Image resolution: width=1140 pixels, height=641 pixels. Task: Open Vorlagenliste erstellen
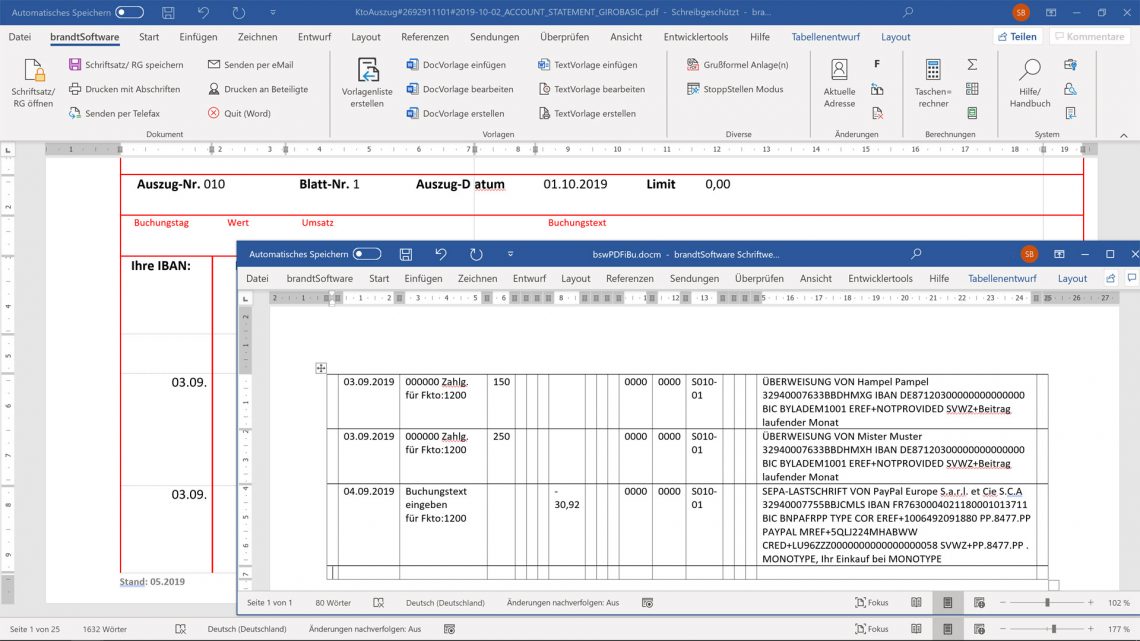(367, 83)
